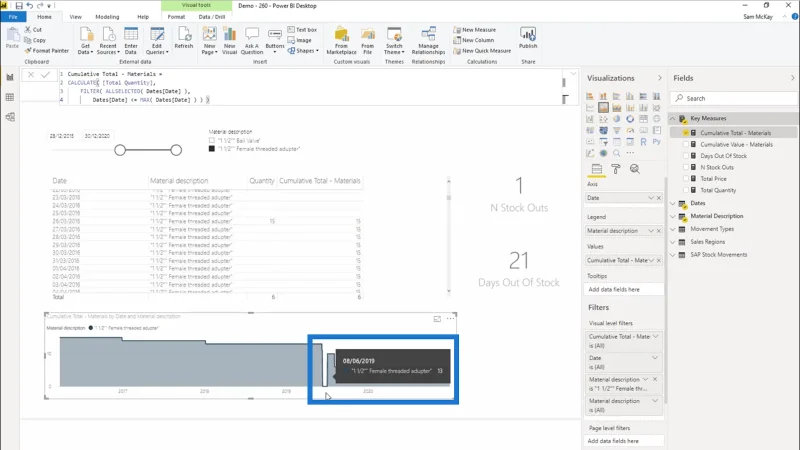The image size is (800, 450).
Task: Check the Total Quantity field
Action: [x=686, y=190]
